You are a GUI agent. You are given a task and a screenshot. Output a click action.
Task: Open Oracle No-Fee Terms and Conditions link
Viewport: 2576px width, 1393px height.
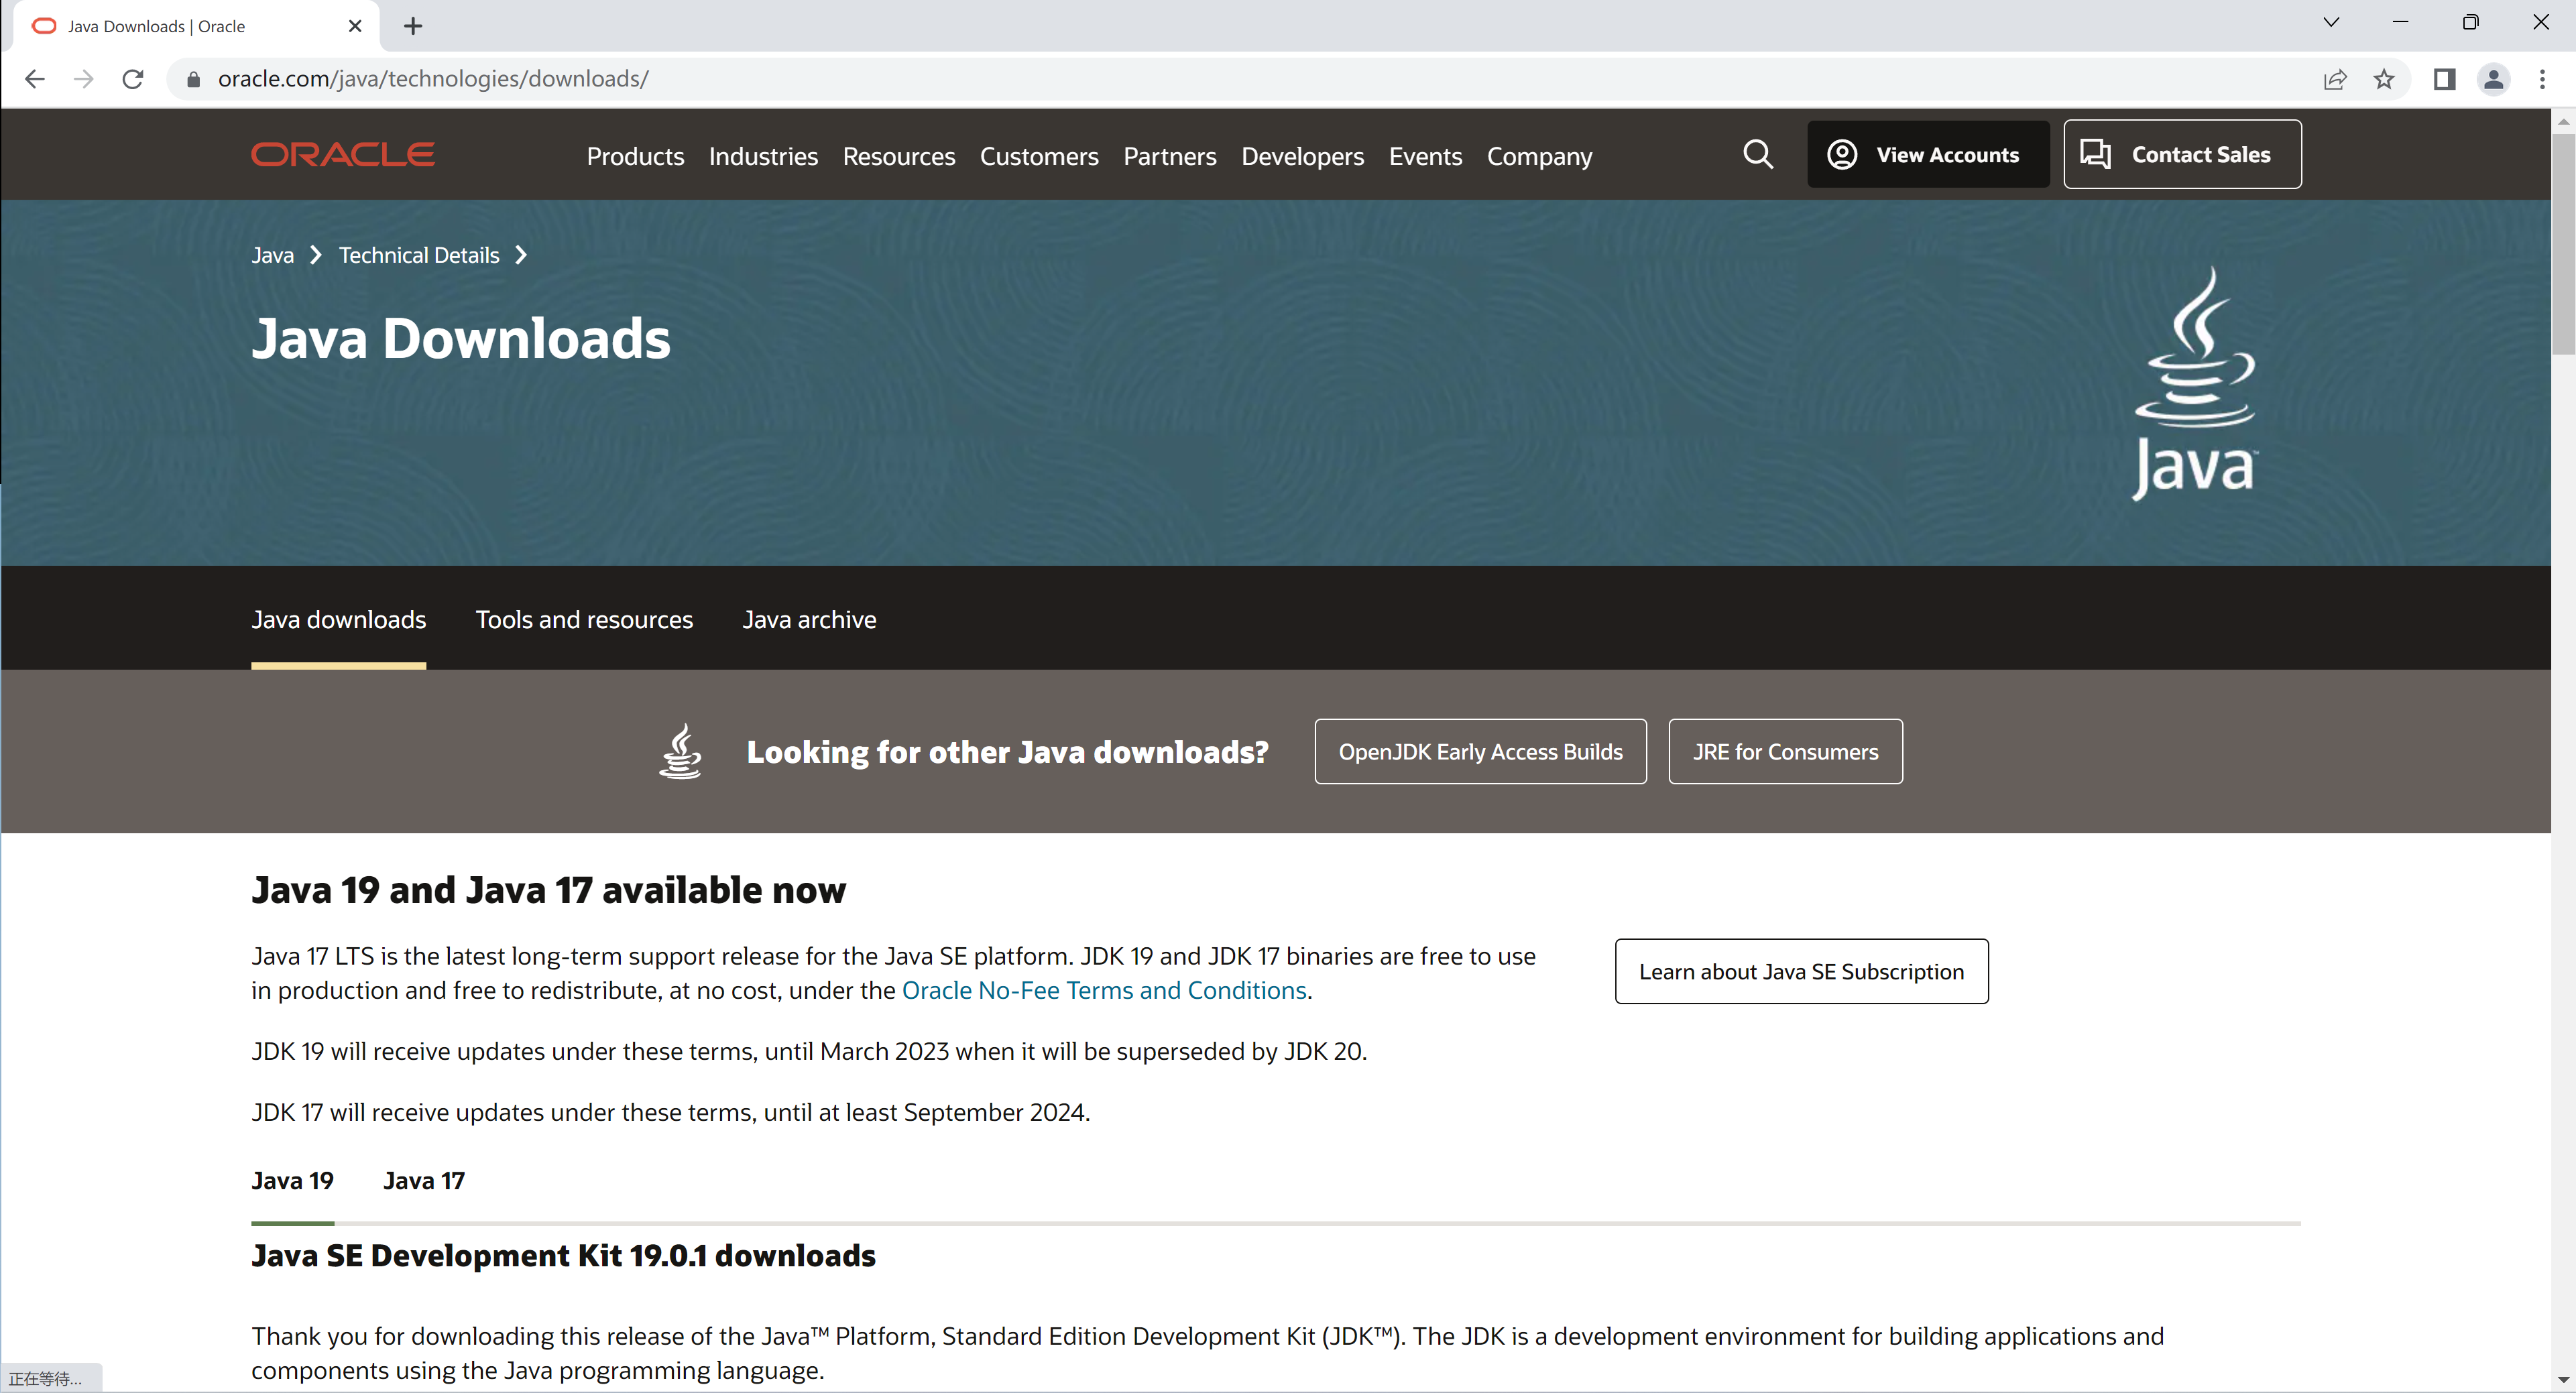click(x=1104, y=990)
